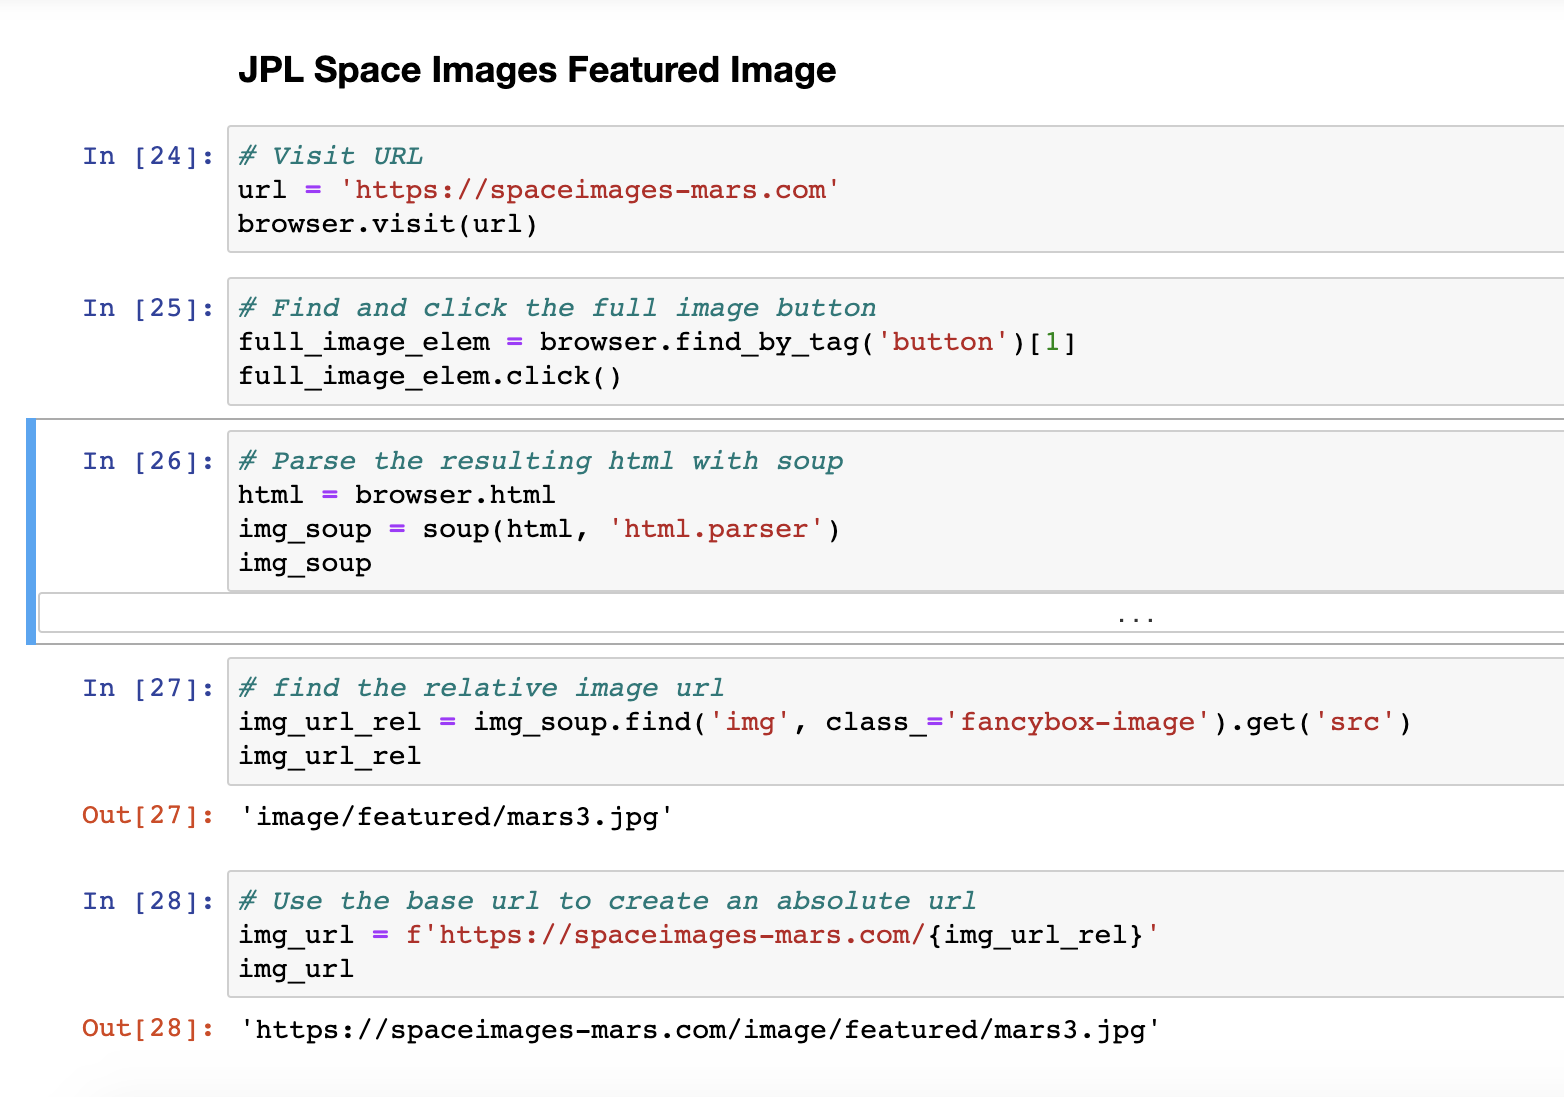Expand the collapsed output of cell 26

pyautogui.click(x=800, y=613)
